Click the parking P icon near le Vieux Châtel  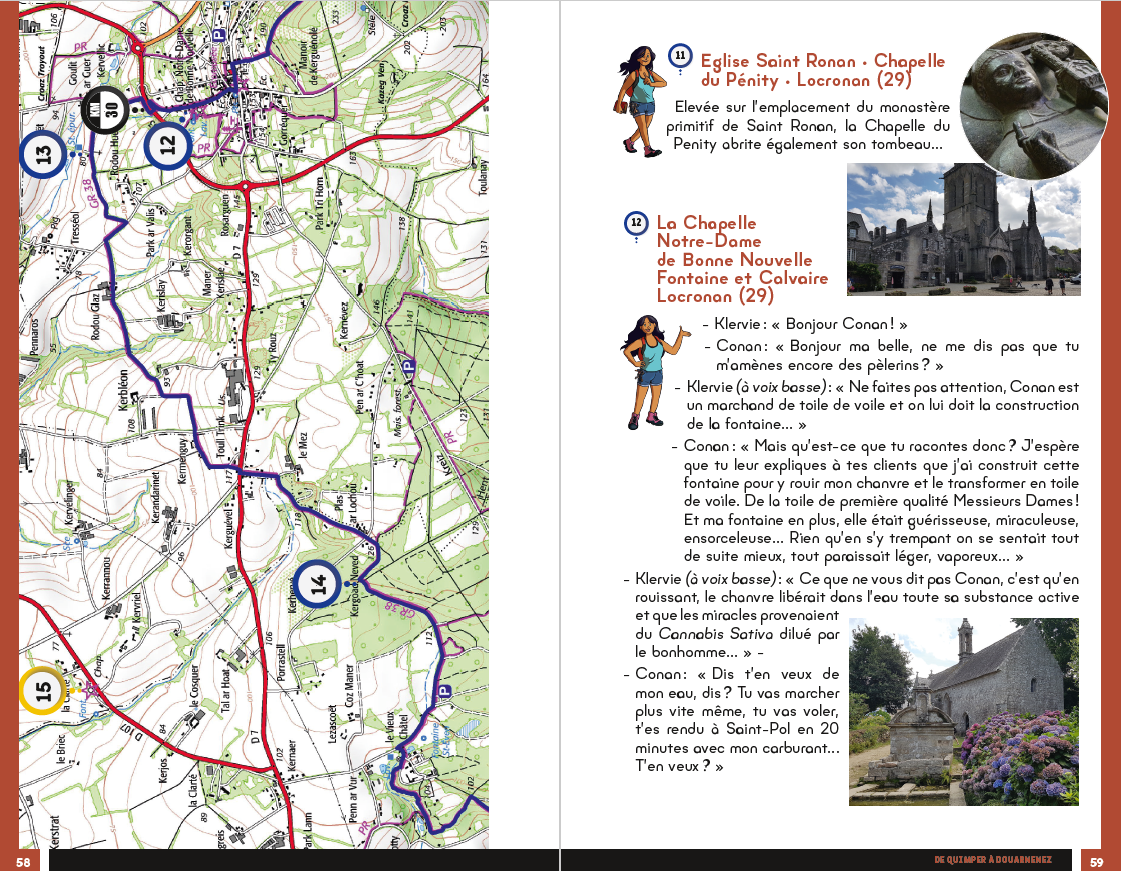coord(444,691)
